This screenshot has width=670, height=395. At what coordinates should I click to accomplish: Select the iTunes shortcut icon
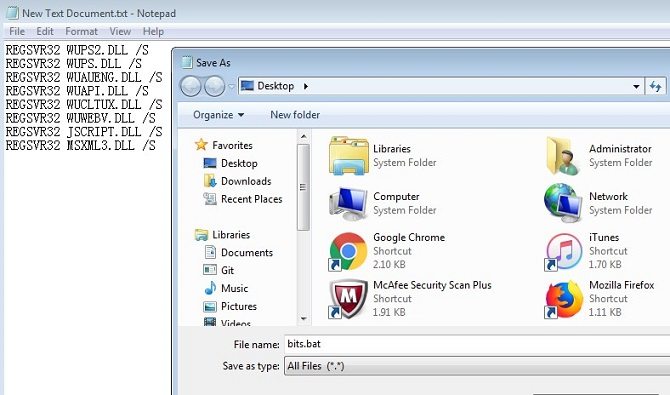(x=564, y=251)
